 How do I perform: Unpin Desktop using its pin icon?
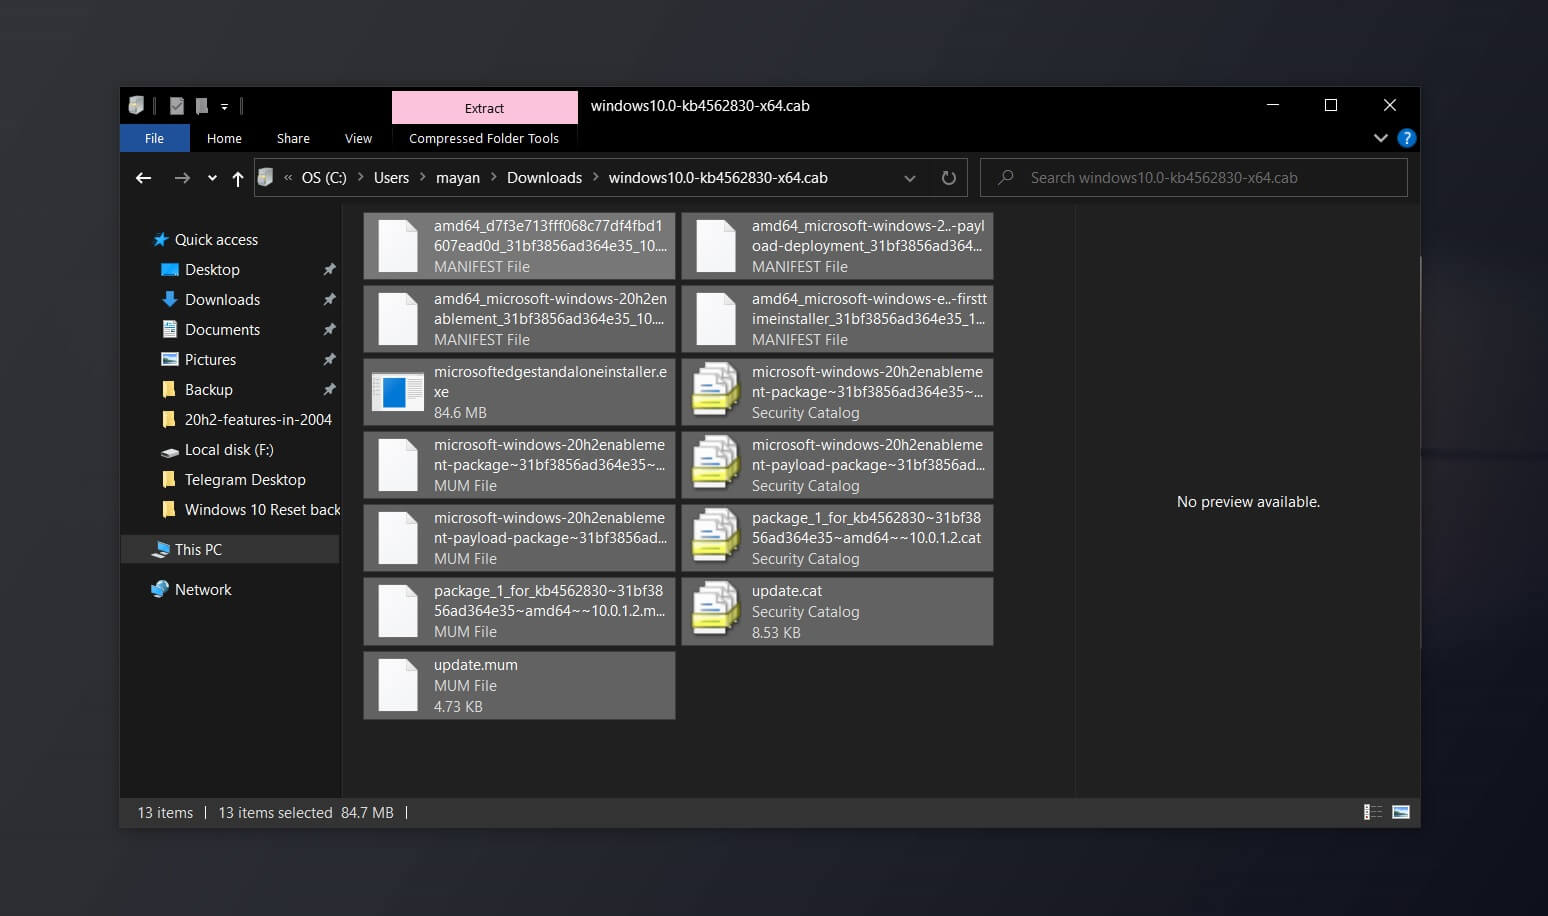(x=329, y=270)
